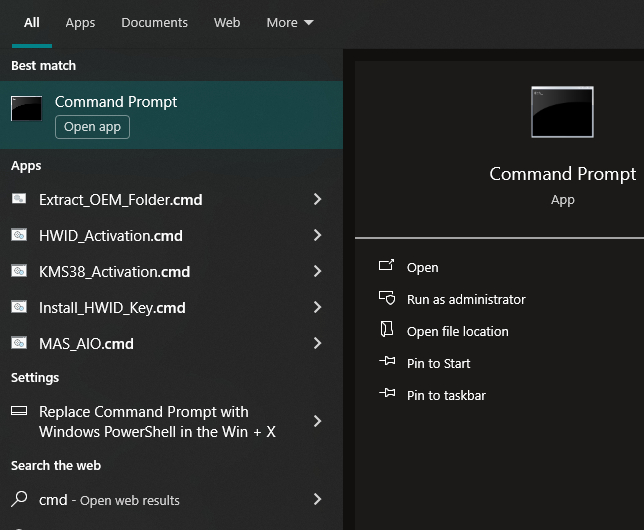Screen dimensions: 644x530
Task: Click Open in the preview pane
Action: (422, 267)
